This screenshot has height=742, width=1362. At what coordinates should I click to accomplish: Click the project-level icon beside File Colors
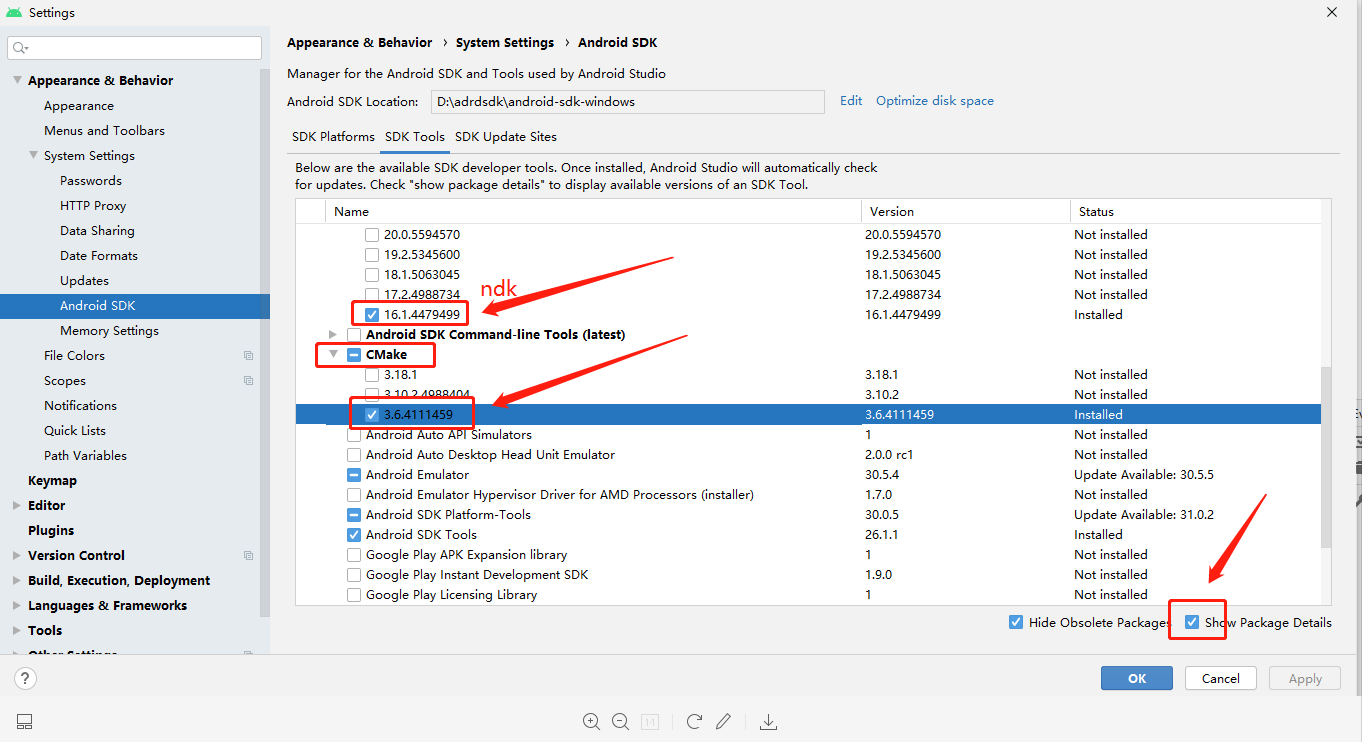pyautogui.click(x=248, y=355)
